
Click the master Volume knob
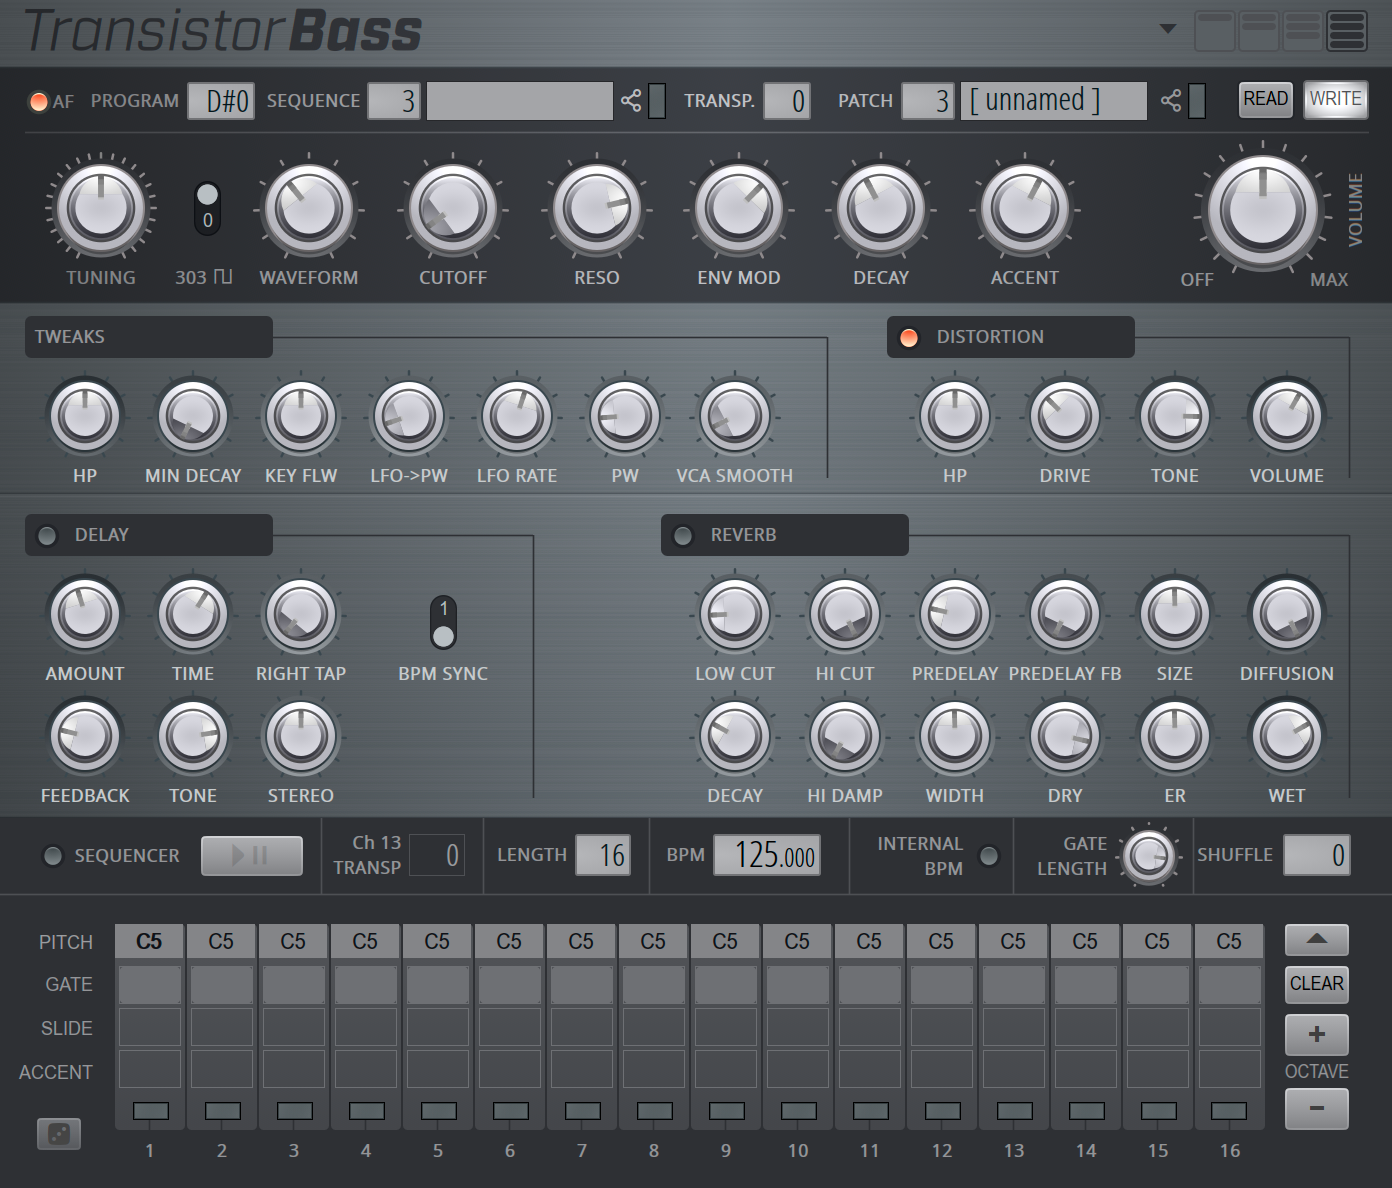point(1263,211)
